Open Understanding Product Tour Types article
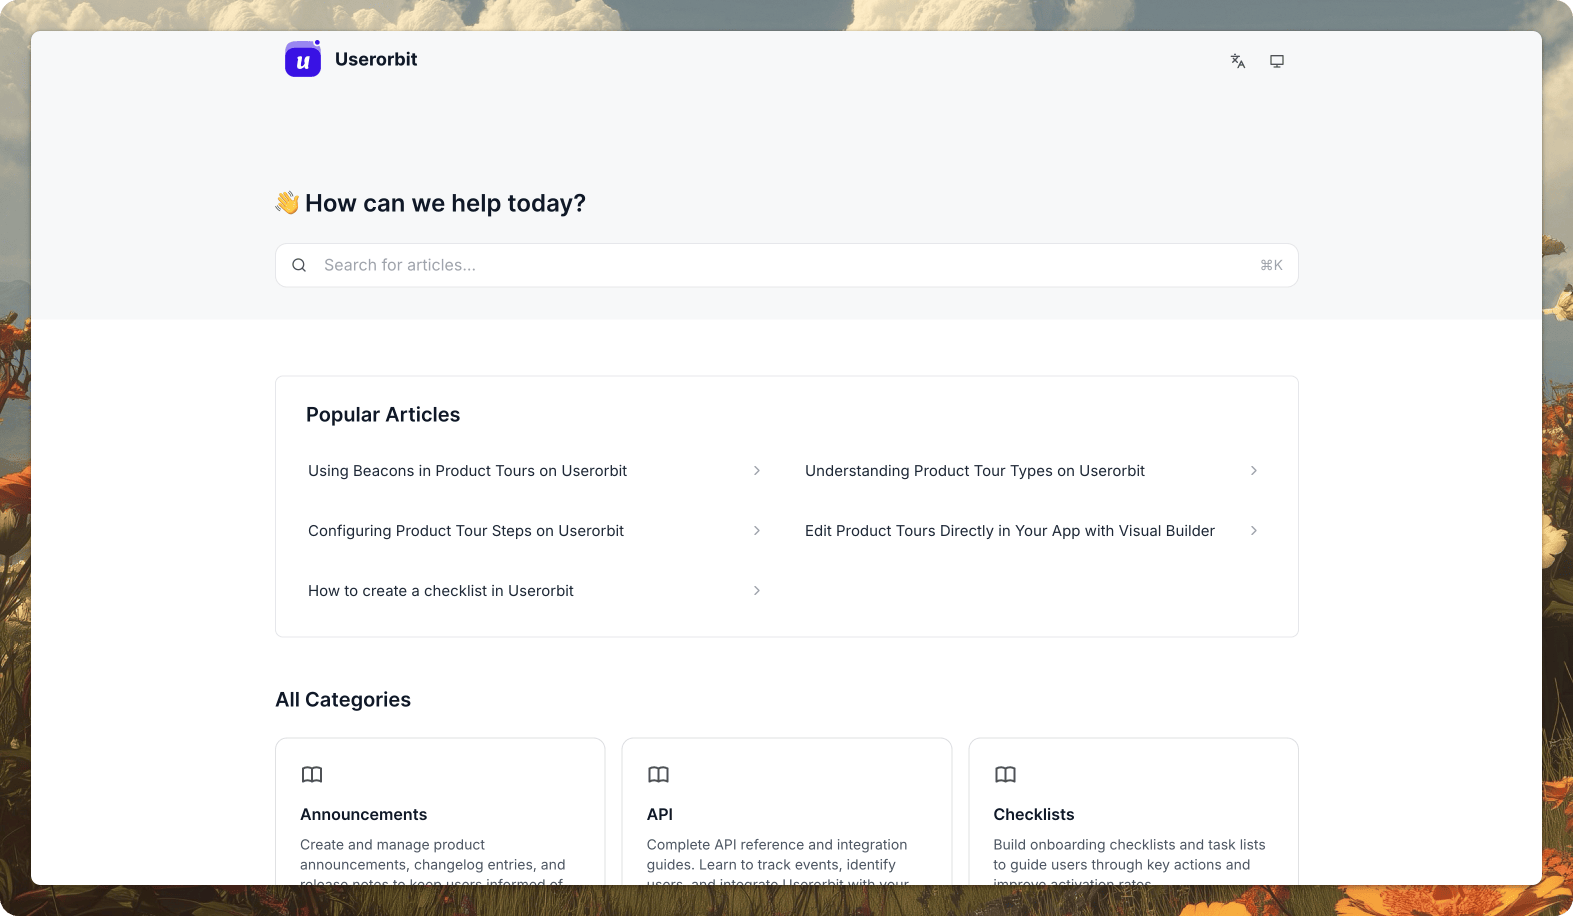Screen dimensions: 1573x916 [x=975, y=471]
